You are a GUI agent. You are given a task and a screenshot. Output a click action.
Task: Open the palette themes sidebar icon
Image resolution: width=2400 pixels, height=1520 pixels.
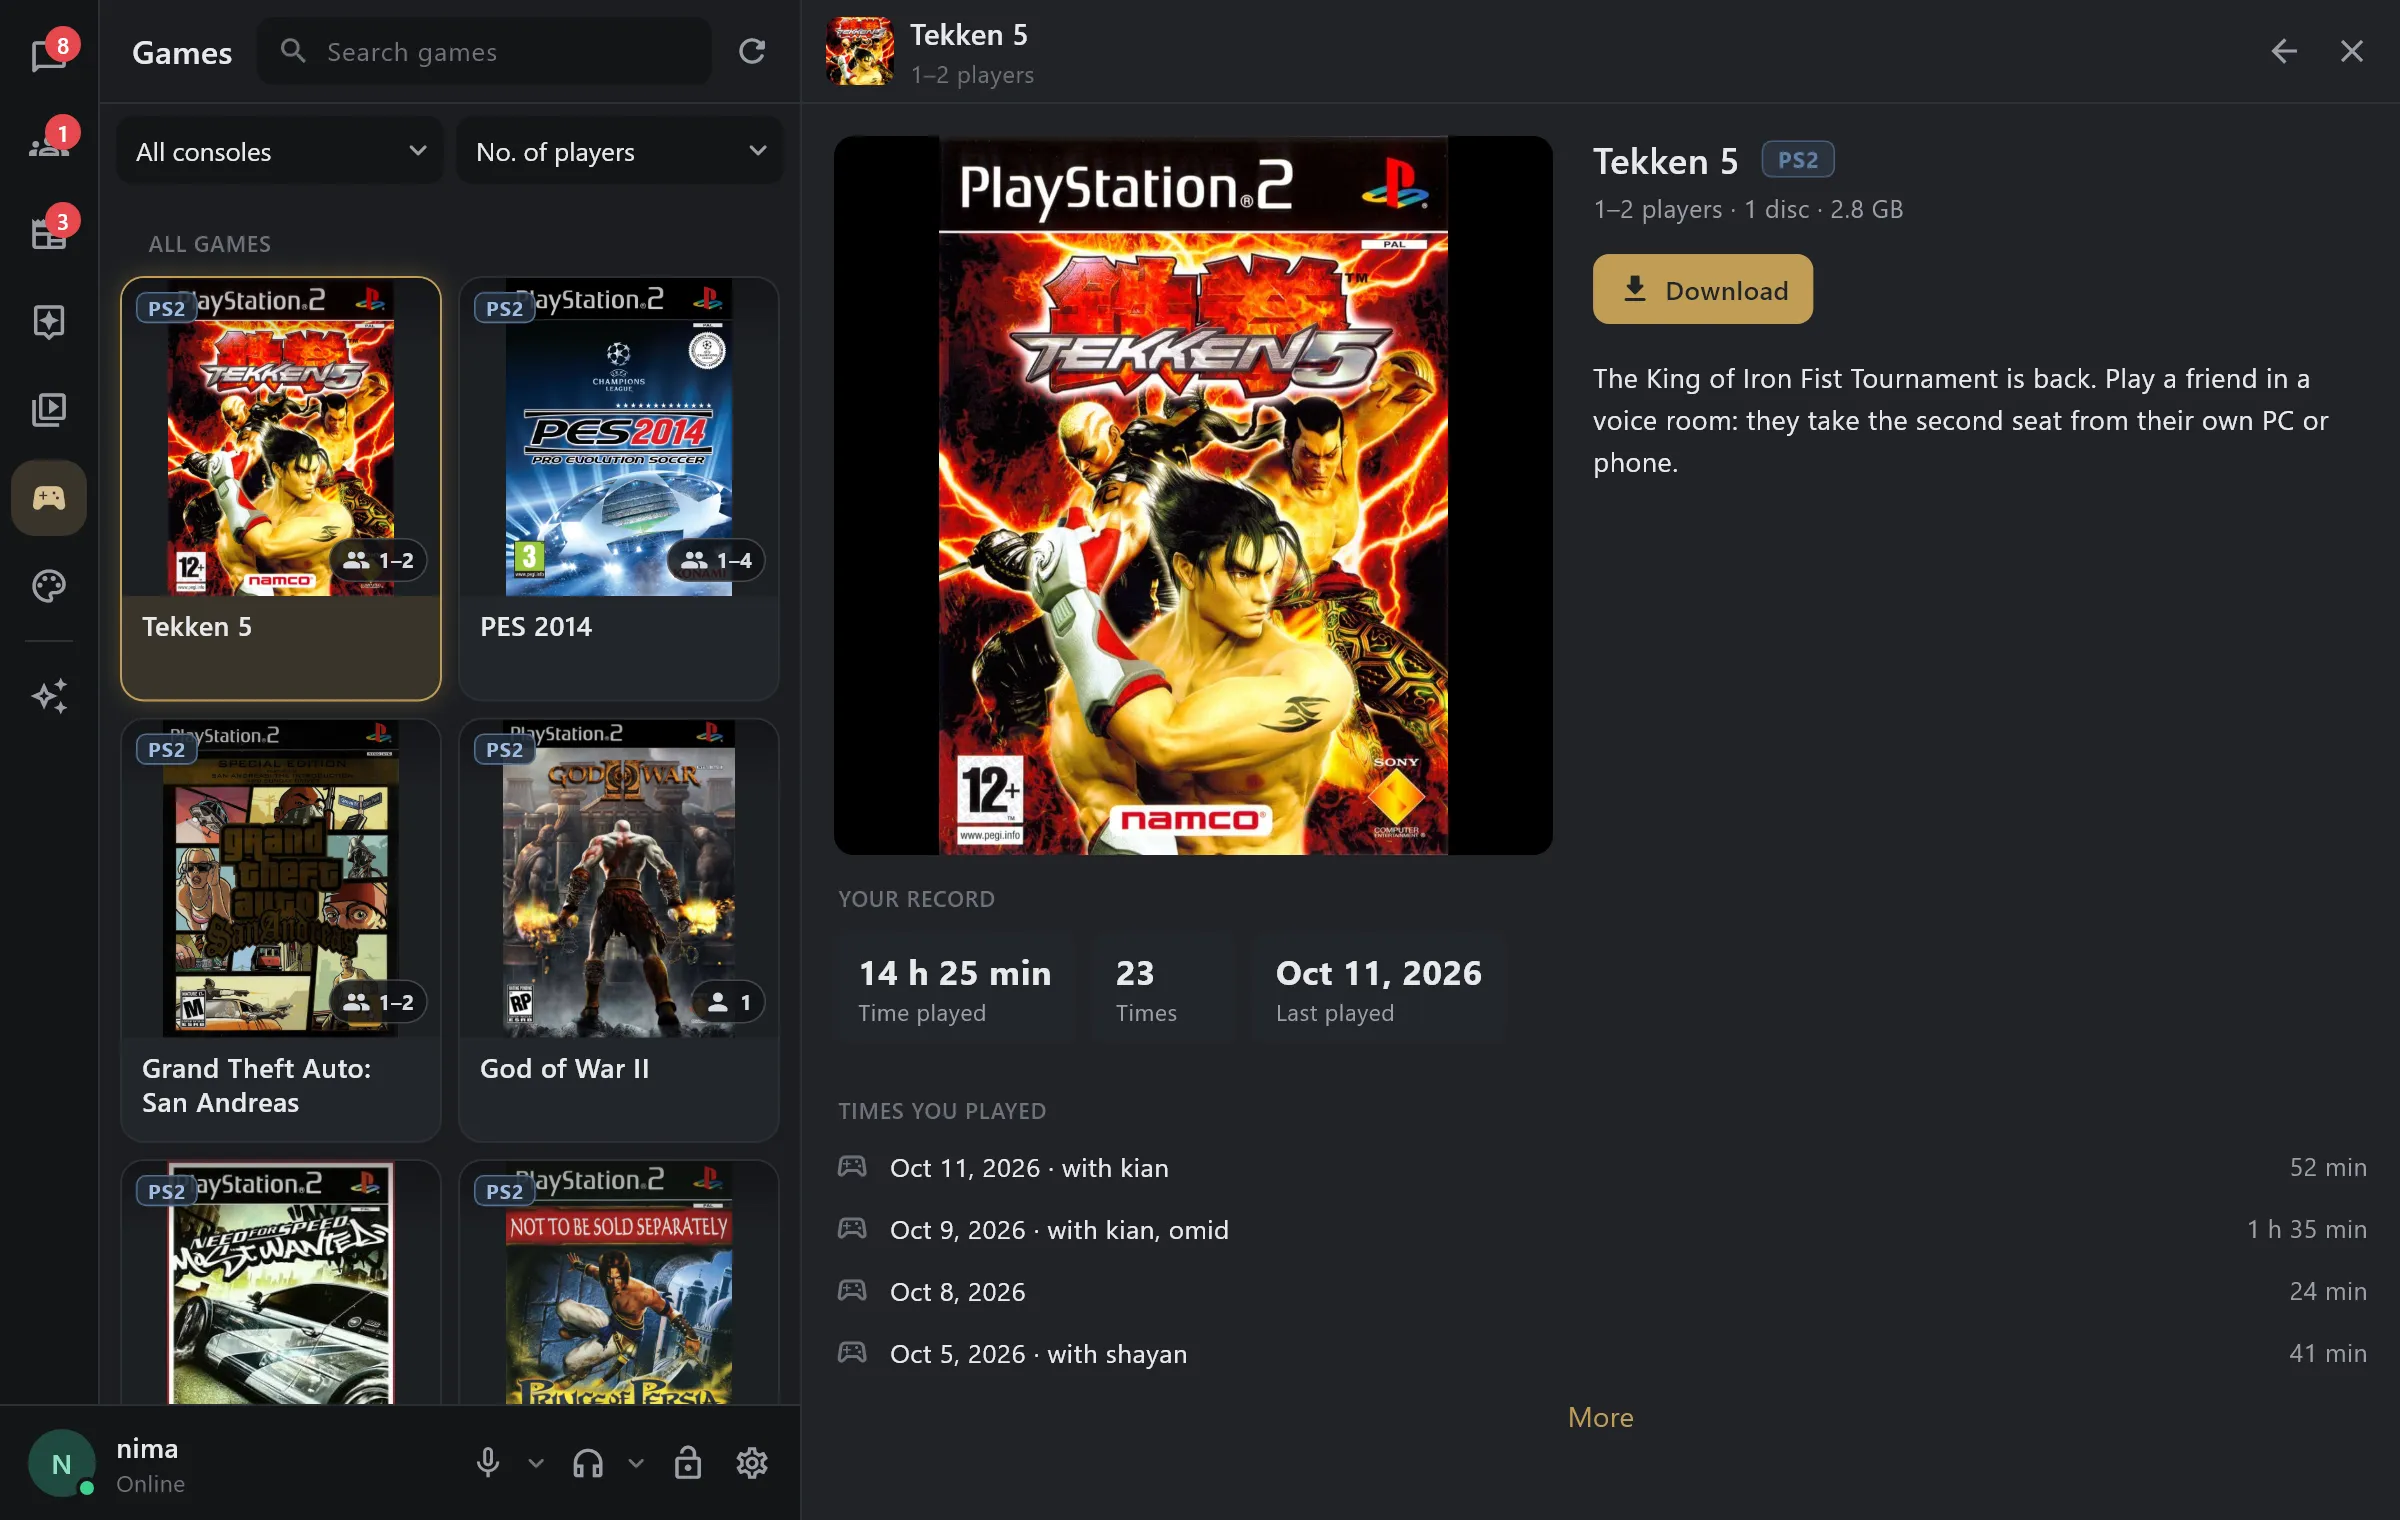tap(49, 585)
